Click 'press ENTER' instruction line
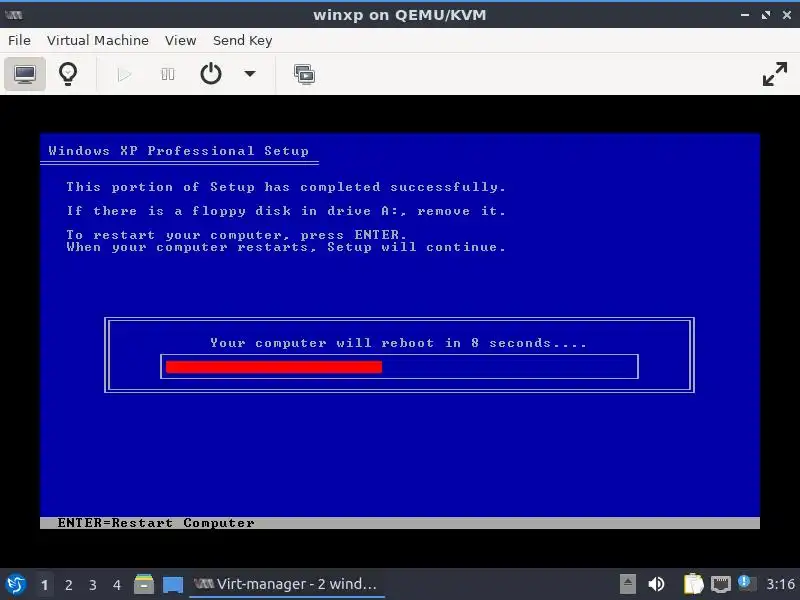The width and height of the screenshot is (800, 600). (x=236, y=235)
